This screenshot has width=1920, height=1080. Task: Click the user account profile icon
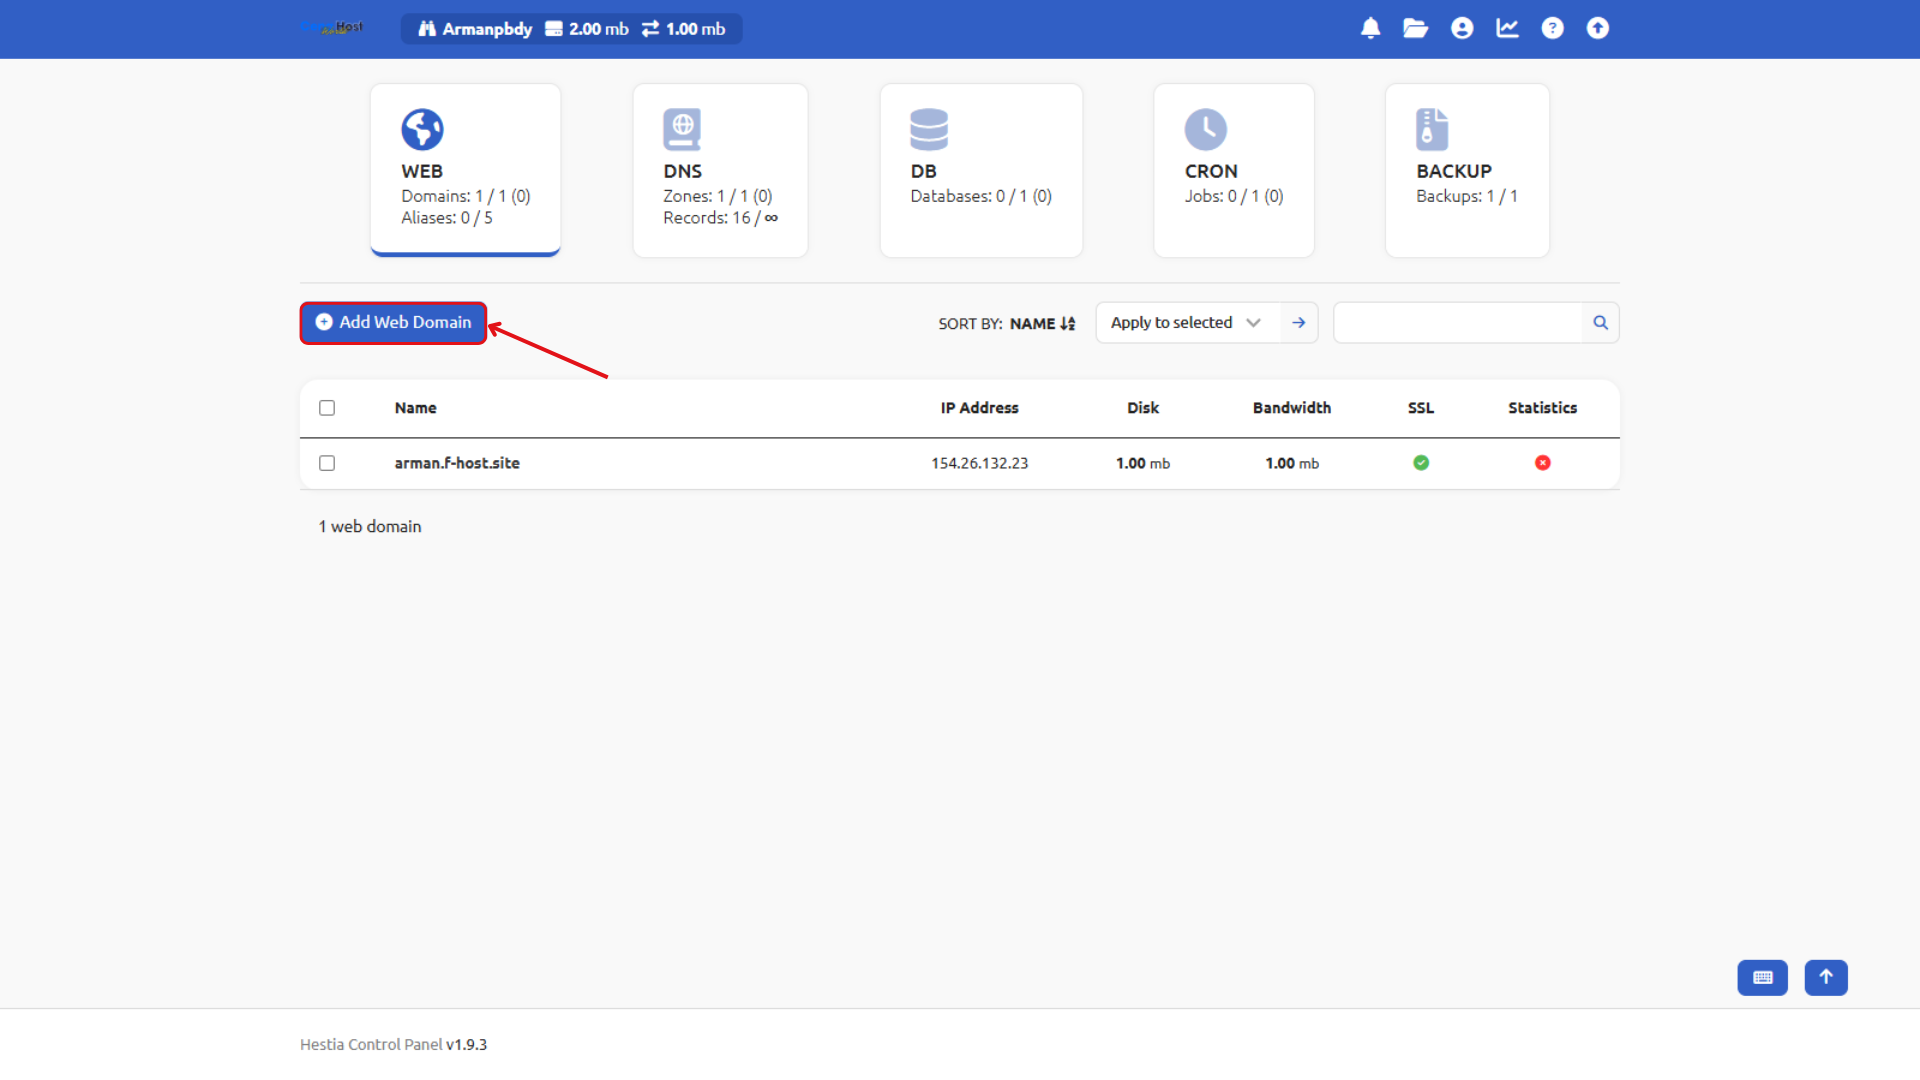1462,28
